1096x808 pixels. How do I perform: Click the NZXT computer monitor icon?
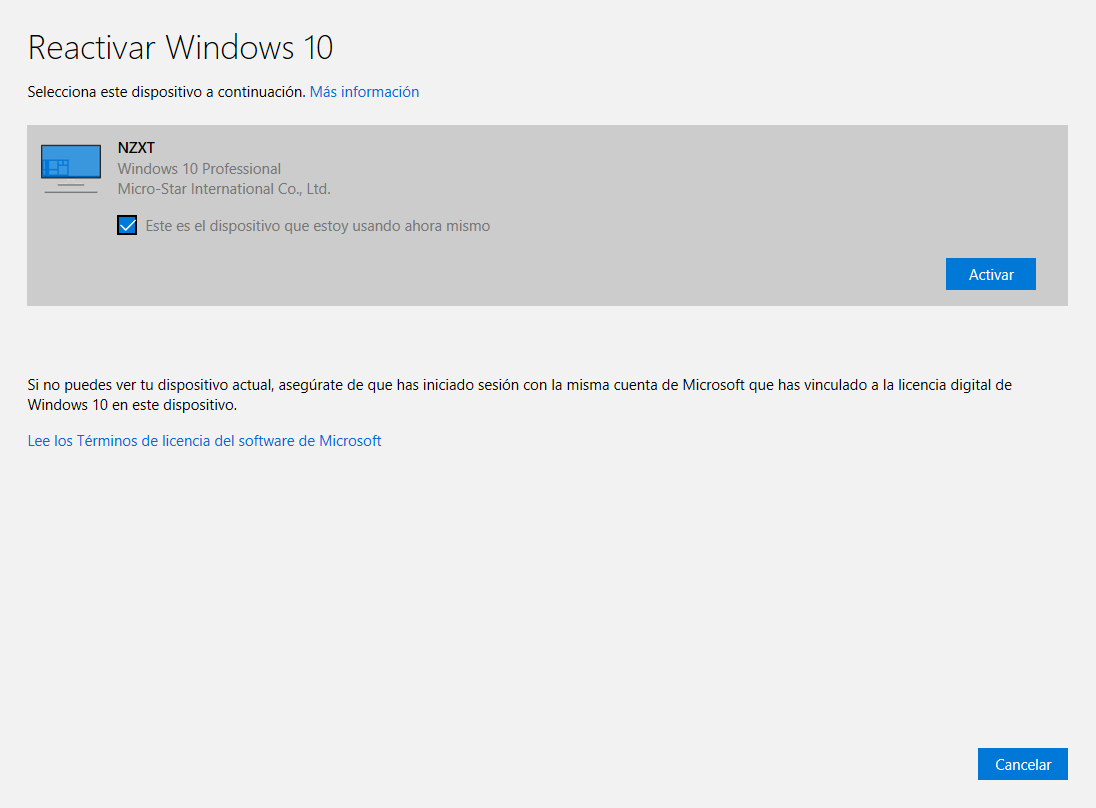click(71, 168)
